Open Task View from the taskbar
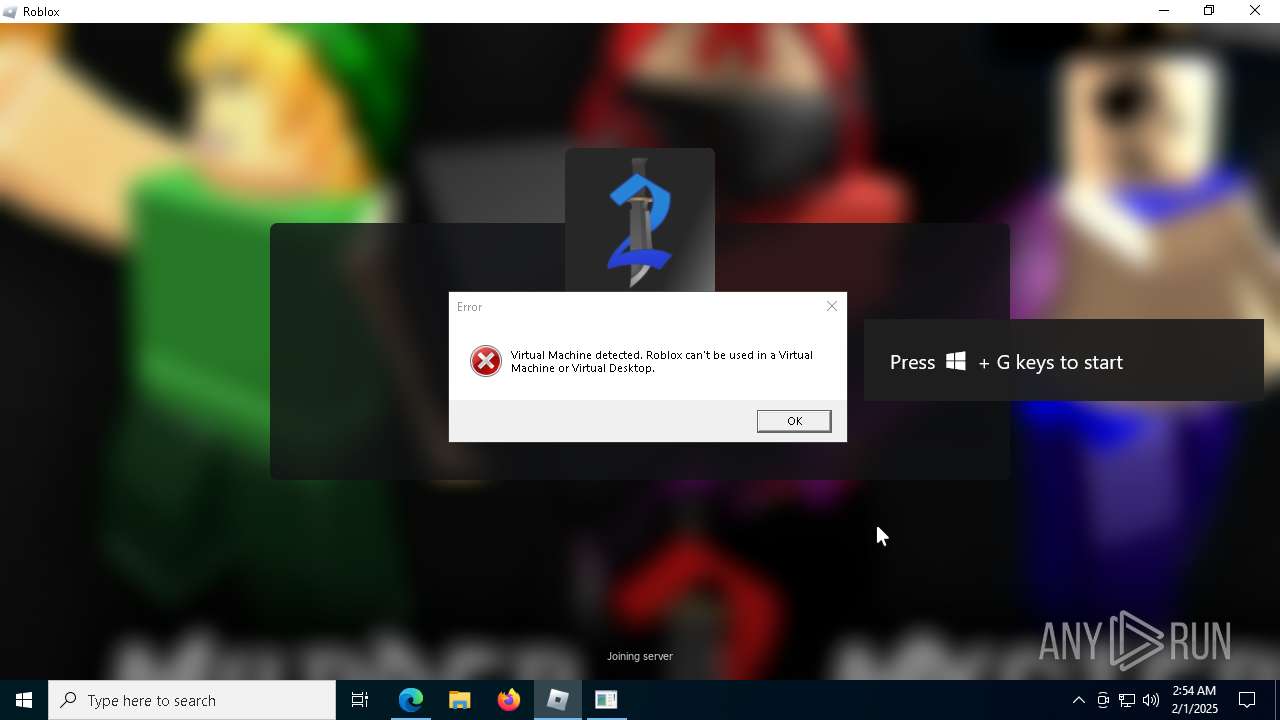 click(360, 700)
